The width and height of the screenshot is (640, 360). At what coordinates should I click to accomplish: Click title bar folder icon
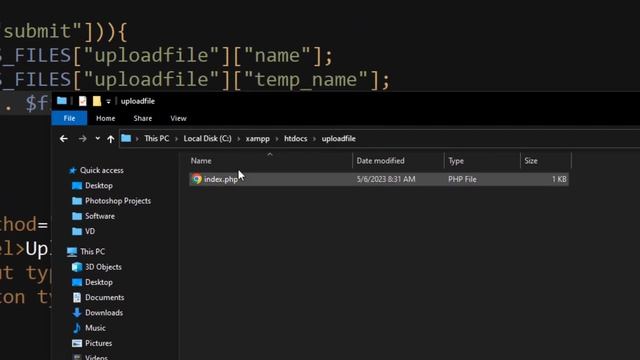tap(62, 101)
